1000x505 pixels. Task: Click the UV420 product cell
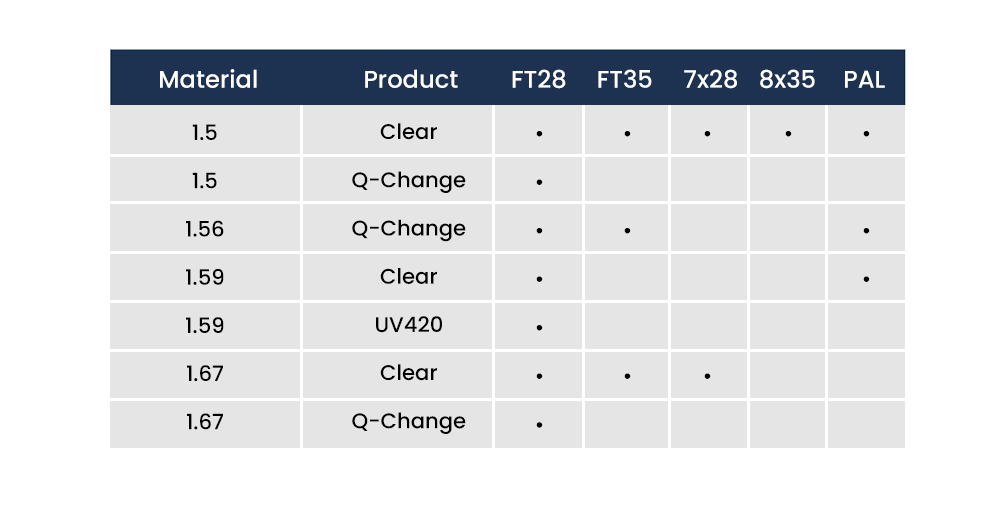pos(409,325)
